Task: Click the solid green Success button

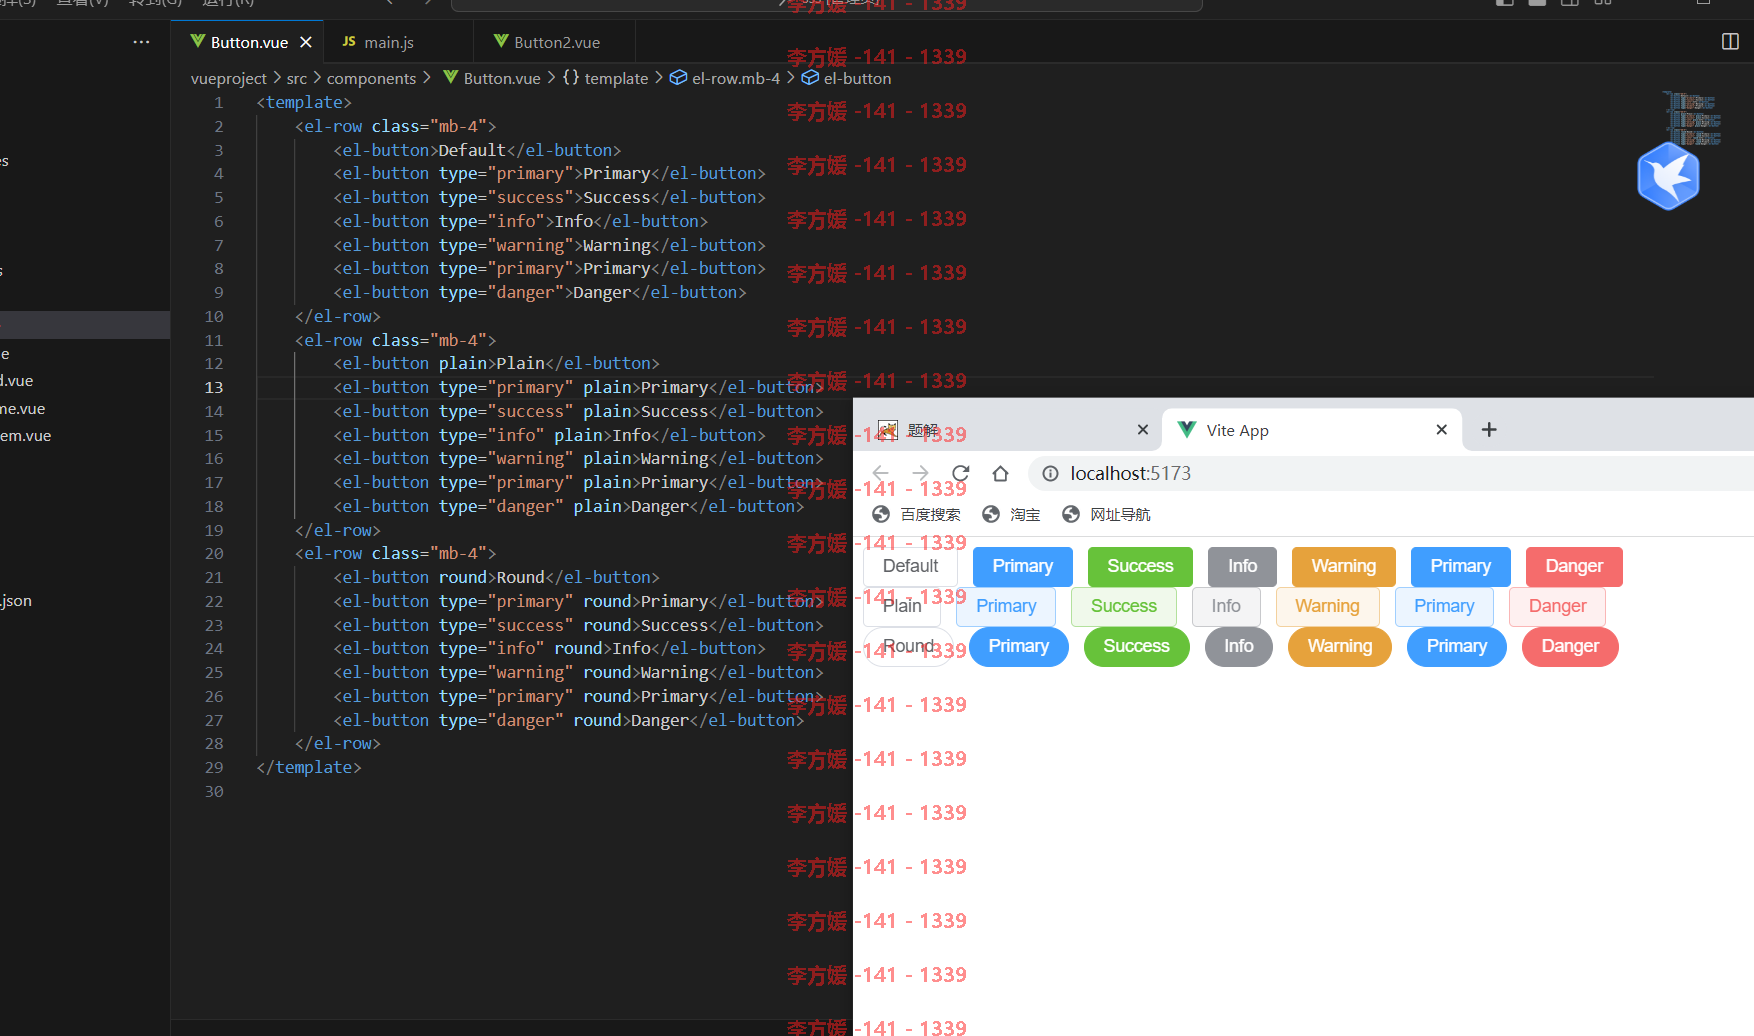Action: (x=1140, y=566)
